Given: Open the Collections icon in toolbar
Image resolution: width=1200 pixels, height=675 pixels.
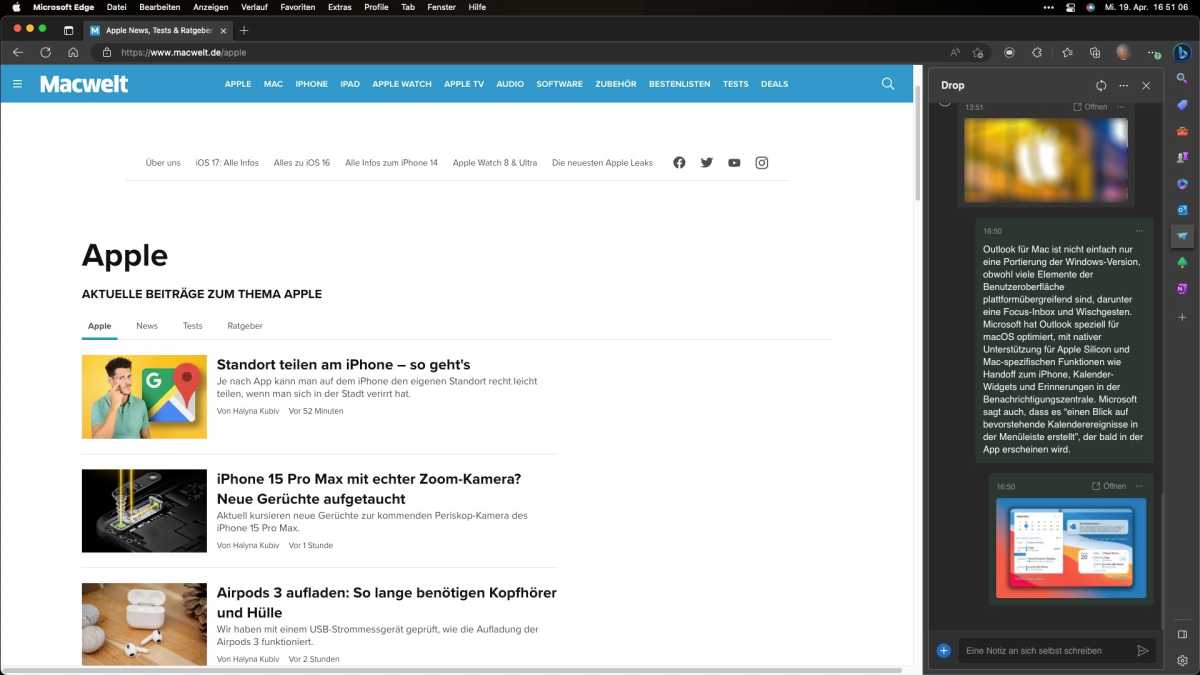Looking at the screenshot, I should (1095, 52).
